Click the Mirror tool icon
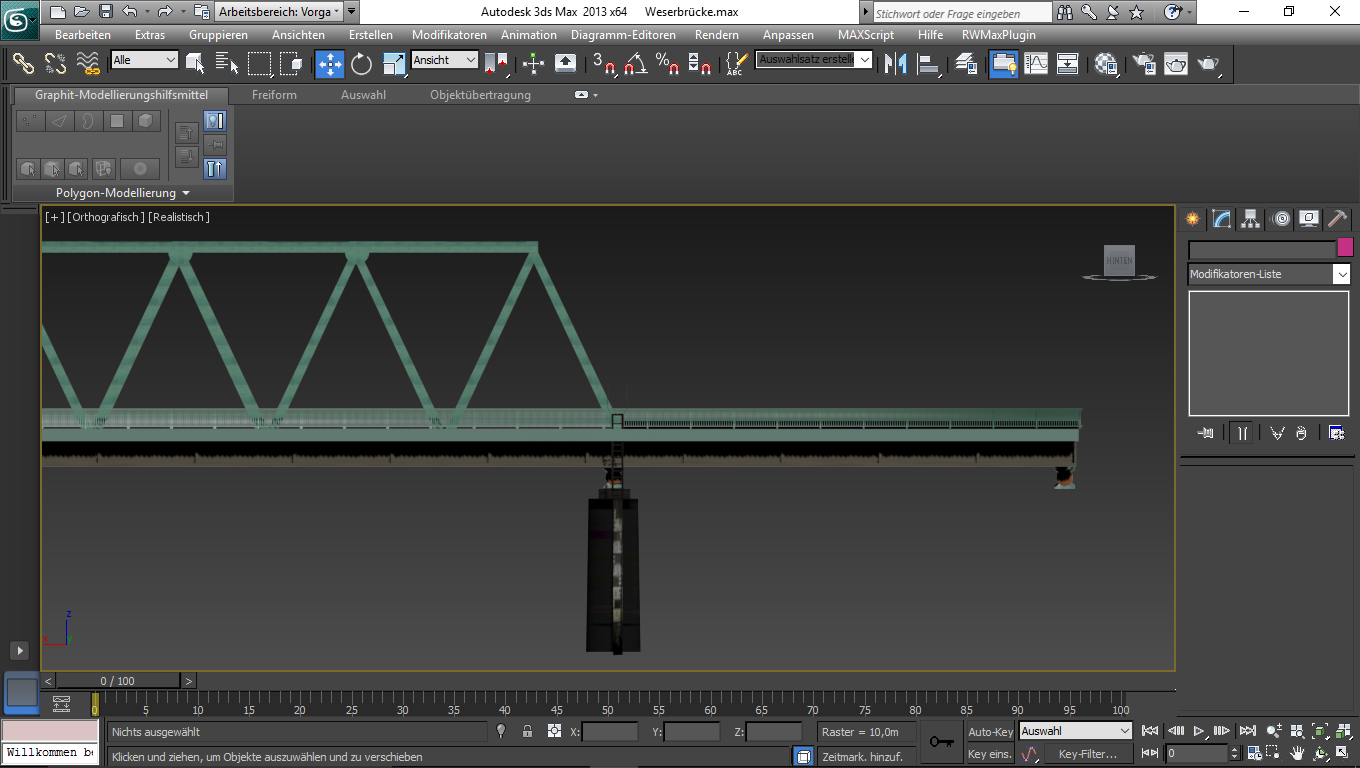The image size is (1360, 768). pos(895,64)
